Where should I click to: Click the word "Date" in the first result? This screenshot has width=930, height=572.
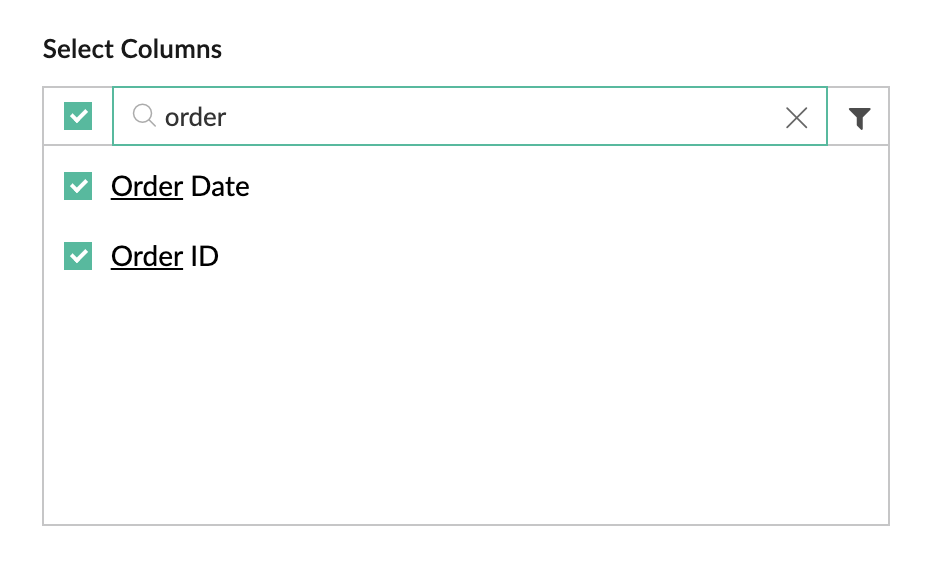(x=220, y=186)
